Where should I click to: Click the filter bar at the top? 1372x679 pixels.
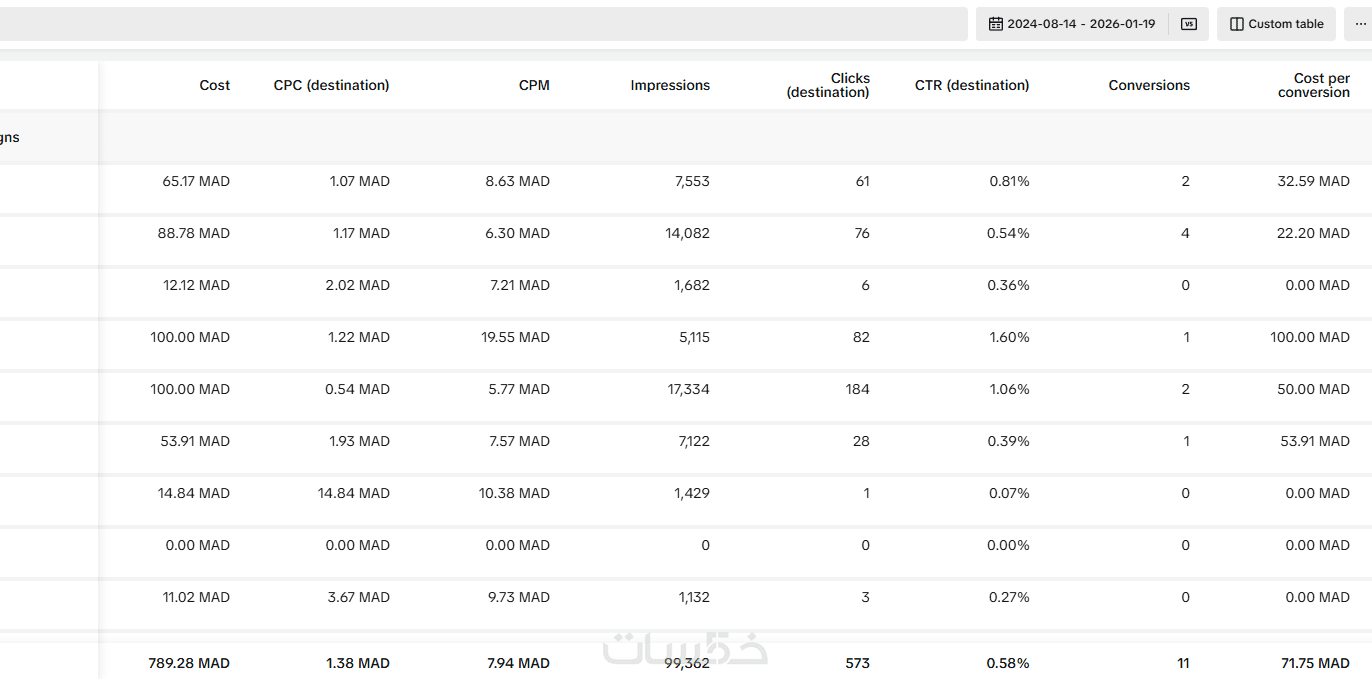point(480,24)
